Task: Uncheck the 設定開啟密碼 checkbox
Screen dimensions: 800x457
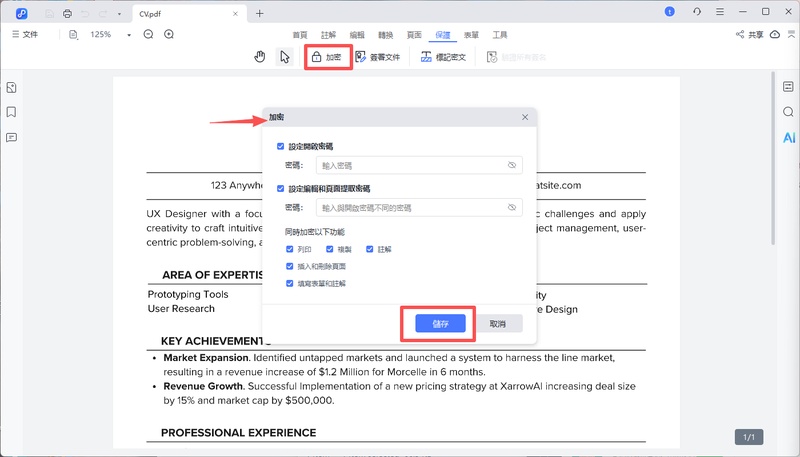Action: tap(281, 146)
